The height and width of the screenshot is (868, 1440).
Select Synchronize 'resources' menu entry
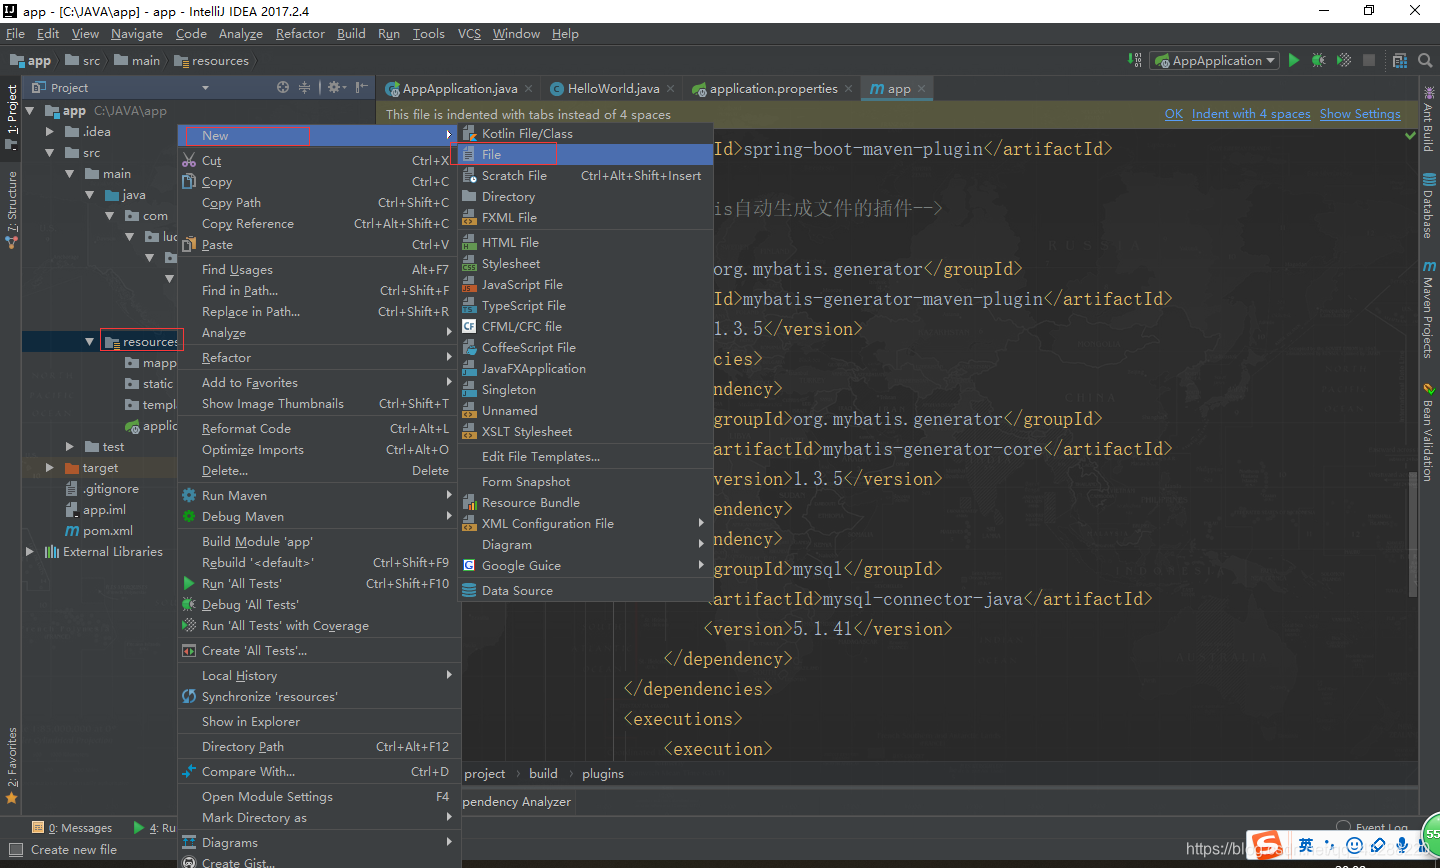(x=318, y=697)
